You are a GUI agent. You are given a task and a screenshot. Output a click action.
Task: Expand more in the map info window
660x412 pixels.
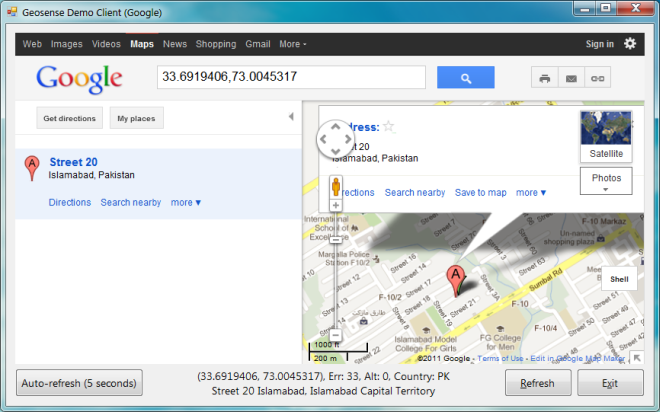pos(531,192)
